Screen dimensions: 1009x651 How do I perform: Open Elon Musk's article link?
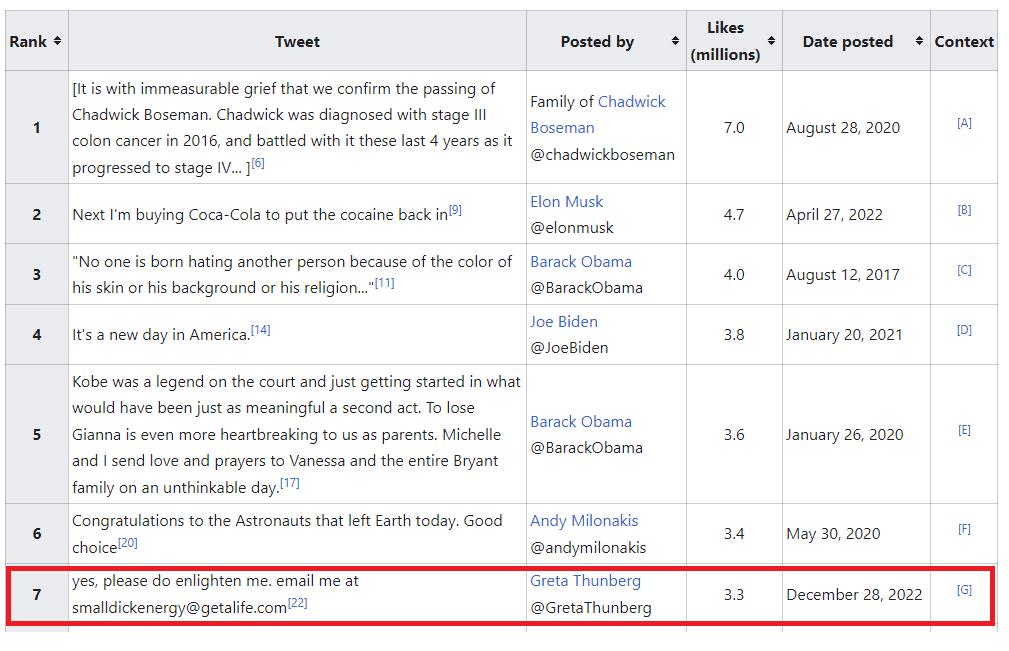[x=567, y=202]
